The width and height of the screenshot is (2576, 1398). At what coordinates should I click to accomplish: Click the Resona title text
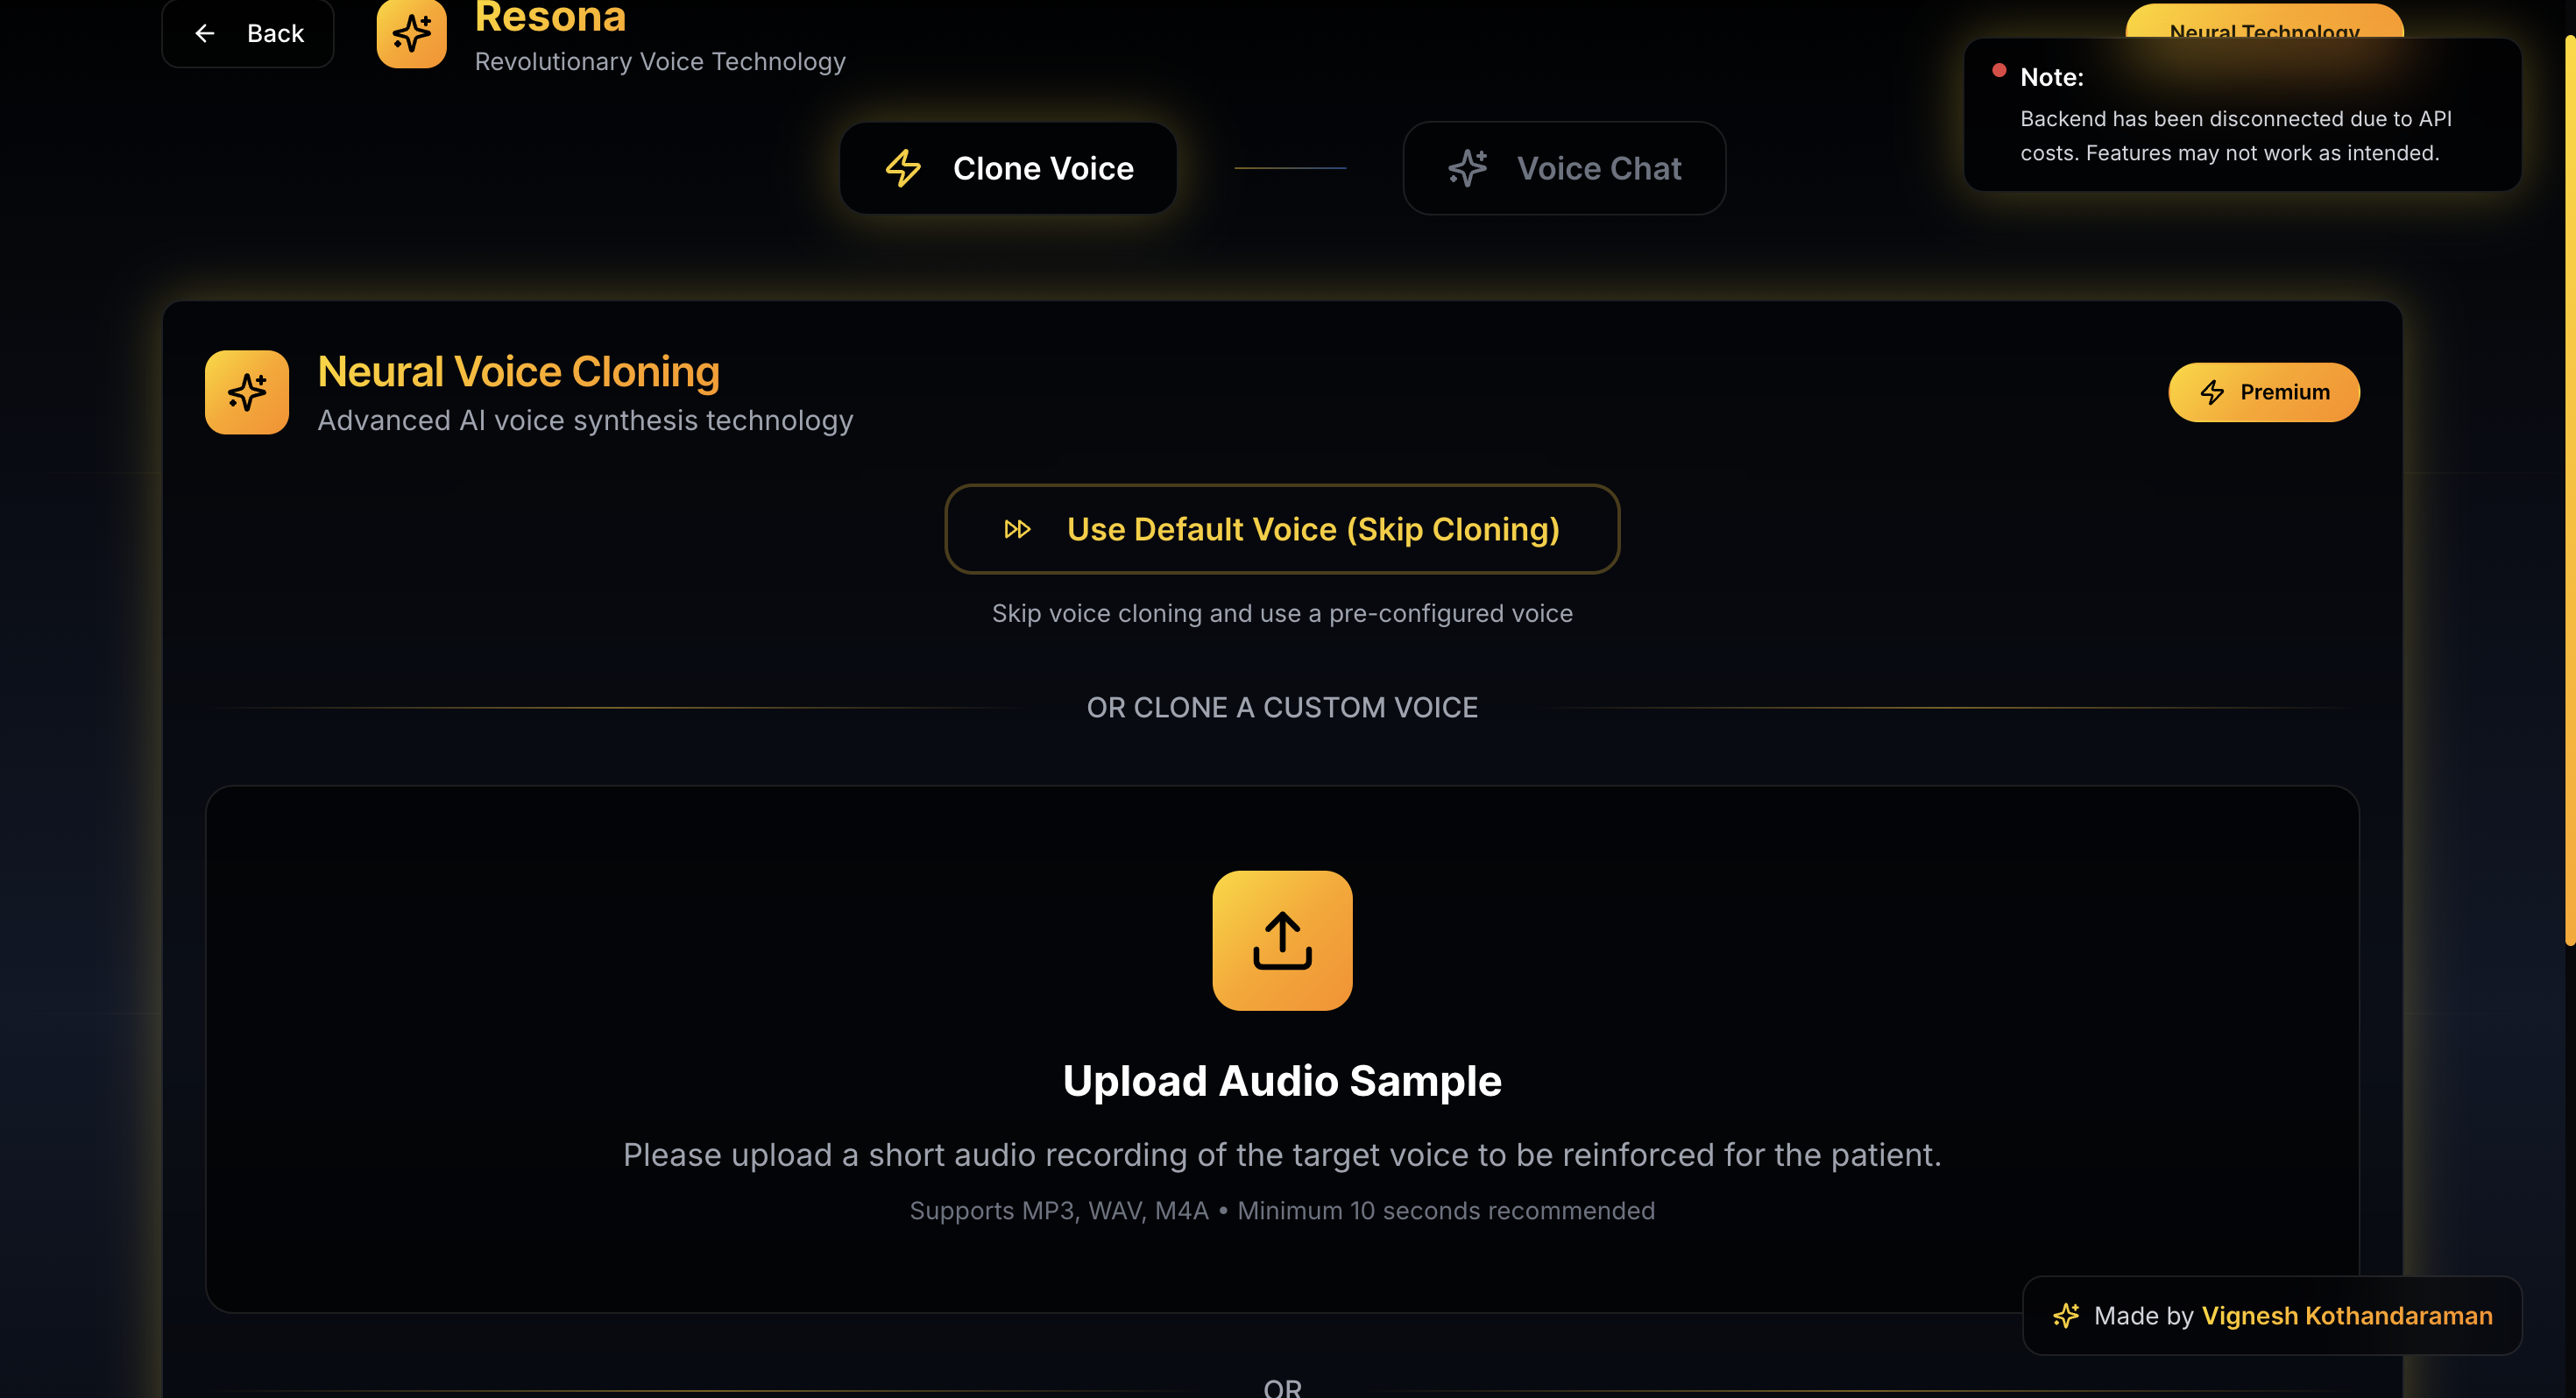coord(550,17)
